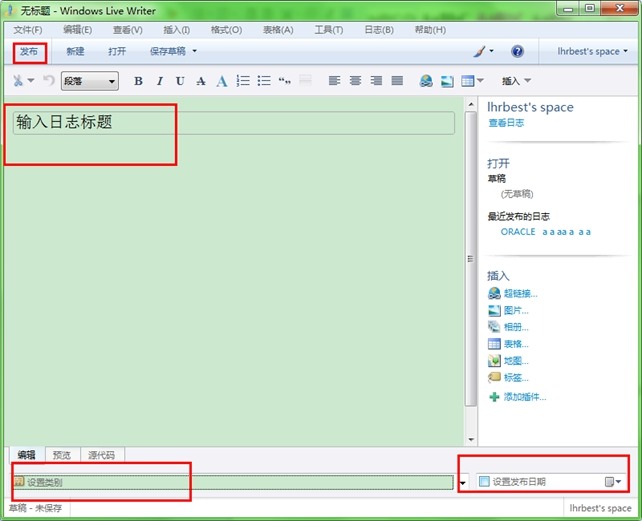Viewport: 642px width, 521px height.
Task: Open the lhrbest's space blog selector dropdown
Action: point(592,51)
